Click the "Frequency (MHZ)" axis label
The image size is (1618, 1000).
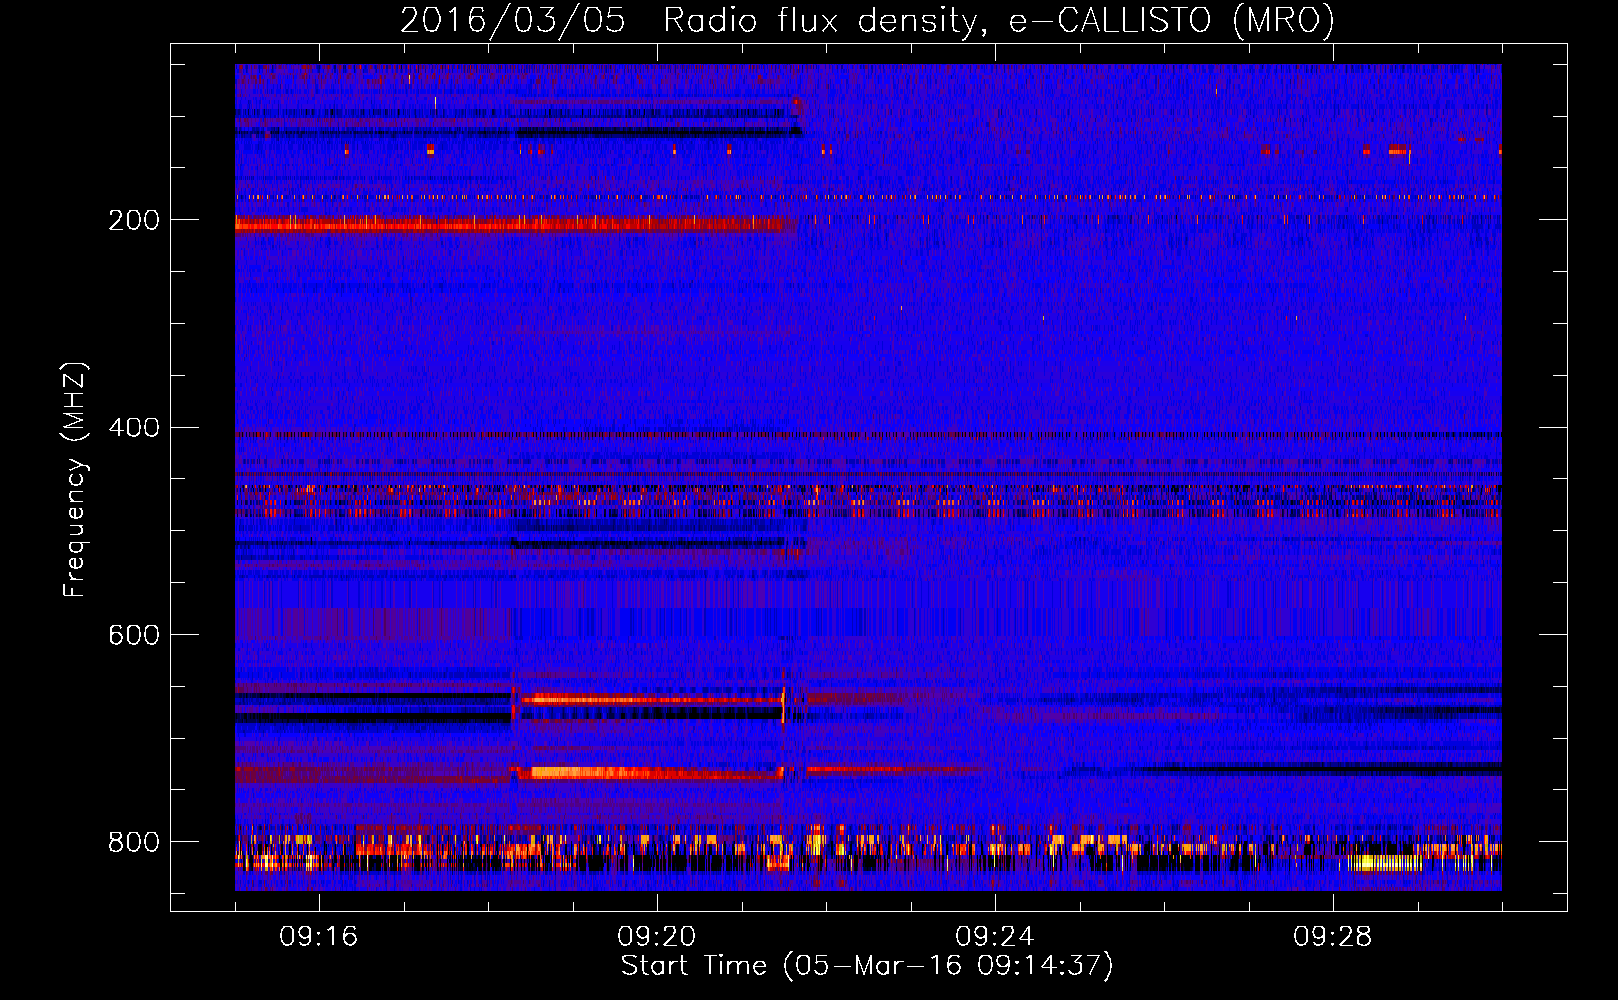pos(75,480)
